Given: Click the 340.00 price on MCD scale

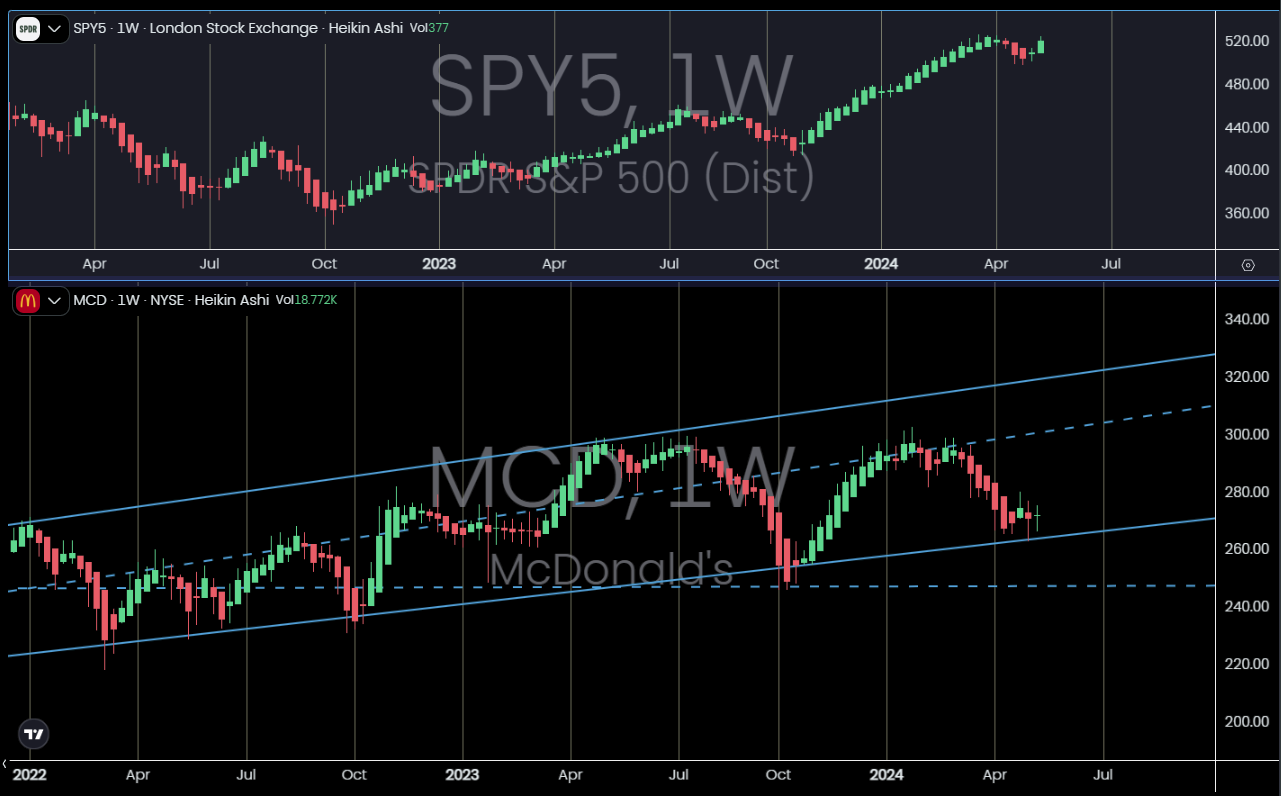Looking at the screenshot, I should pyautogui.click(x=1247, y=320).
